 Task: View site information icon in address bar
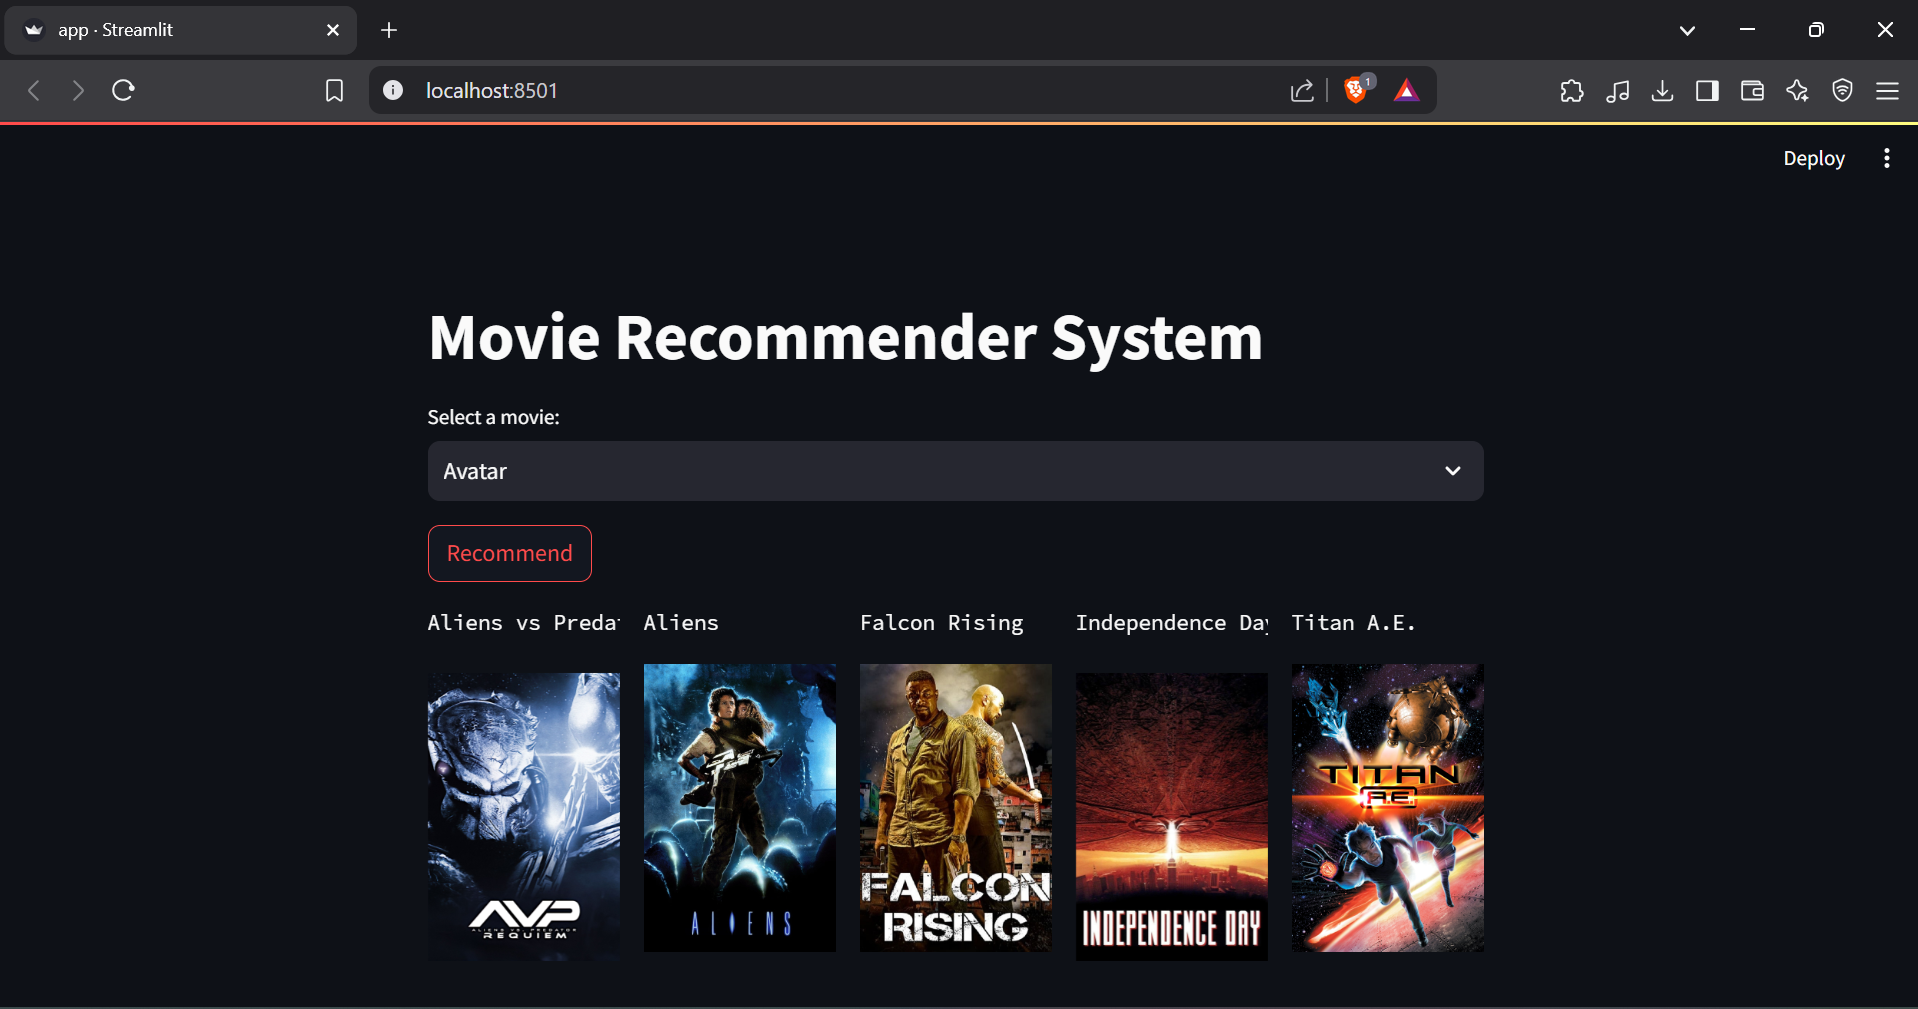point(393,91)
